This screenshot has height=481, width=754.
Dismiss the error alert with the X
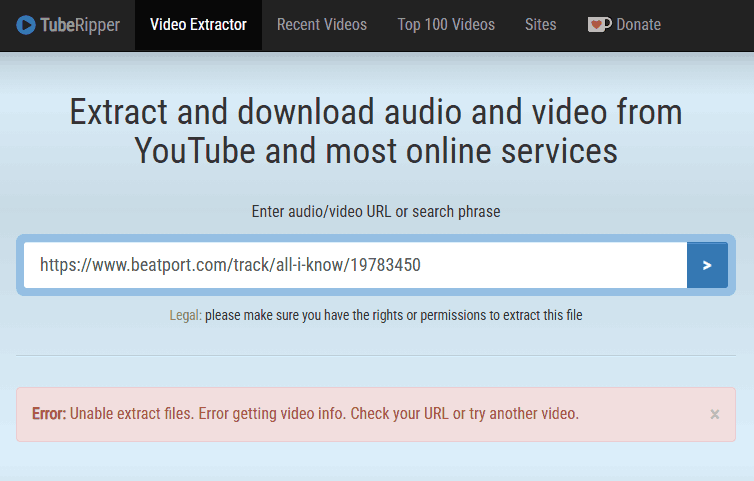[x=715, y=414]
